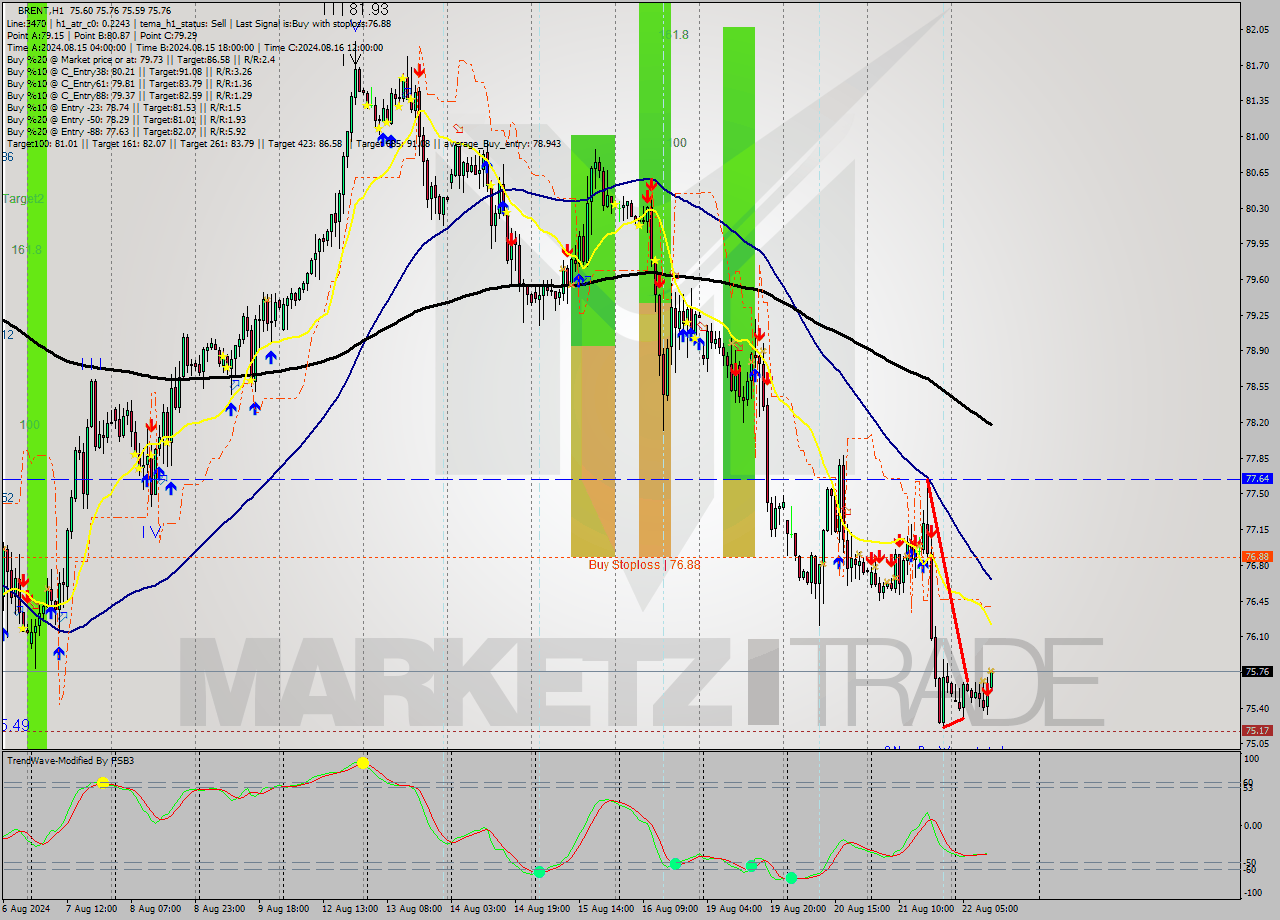Select 81.00 on the price axis
The width and height of the screenshot is (1280, 920).
point(1258,136)
